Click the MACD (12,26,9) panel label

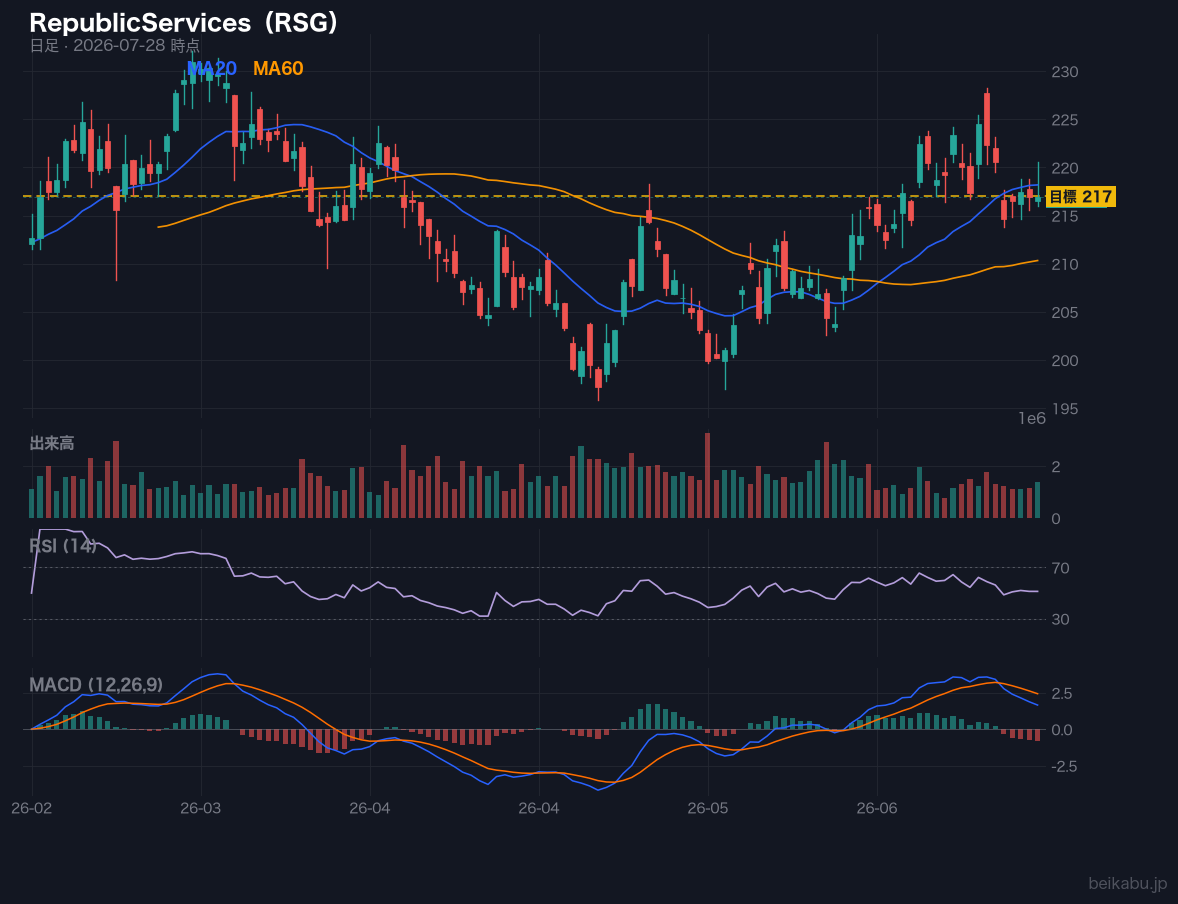[x=96, y=685]
